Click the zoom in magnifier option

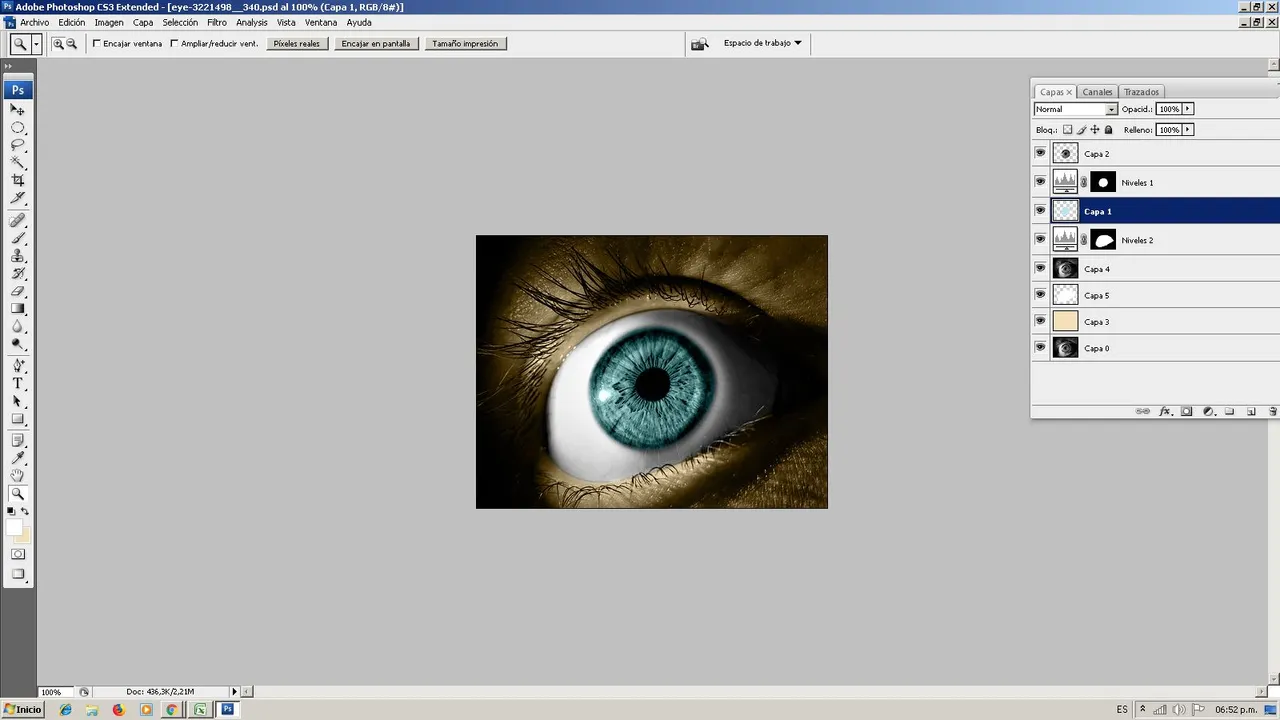pos(58,44)
